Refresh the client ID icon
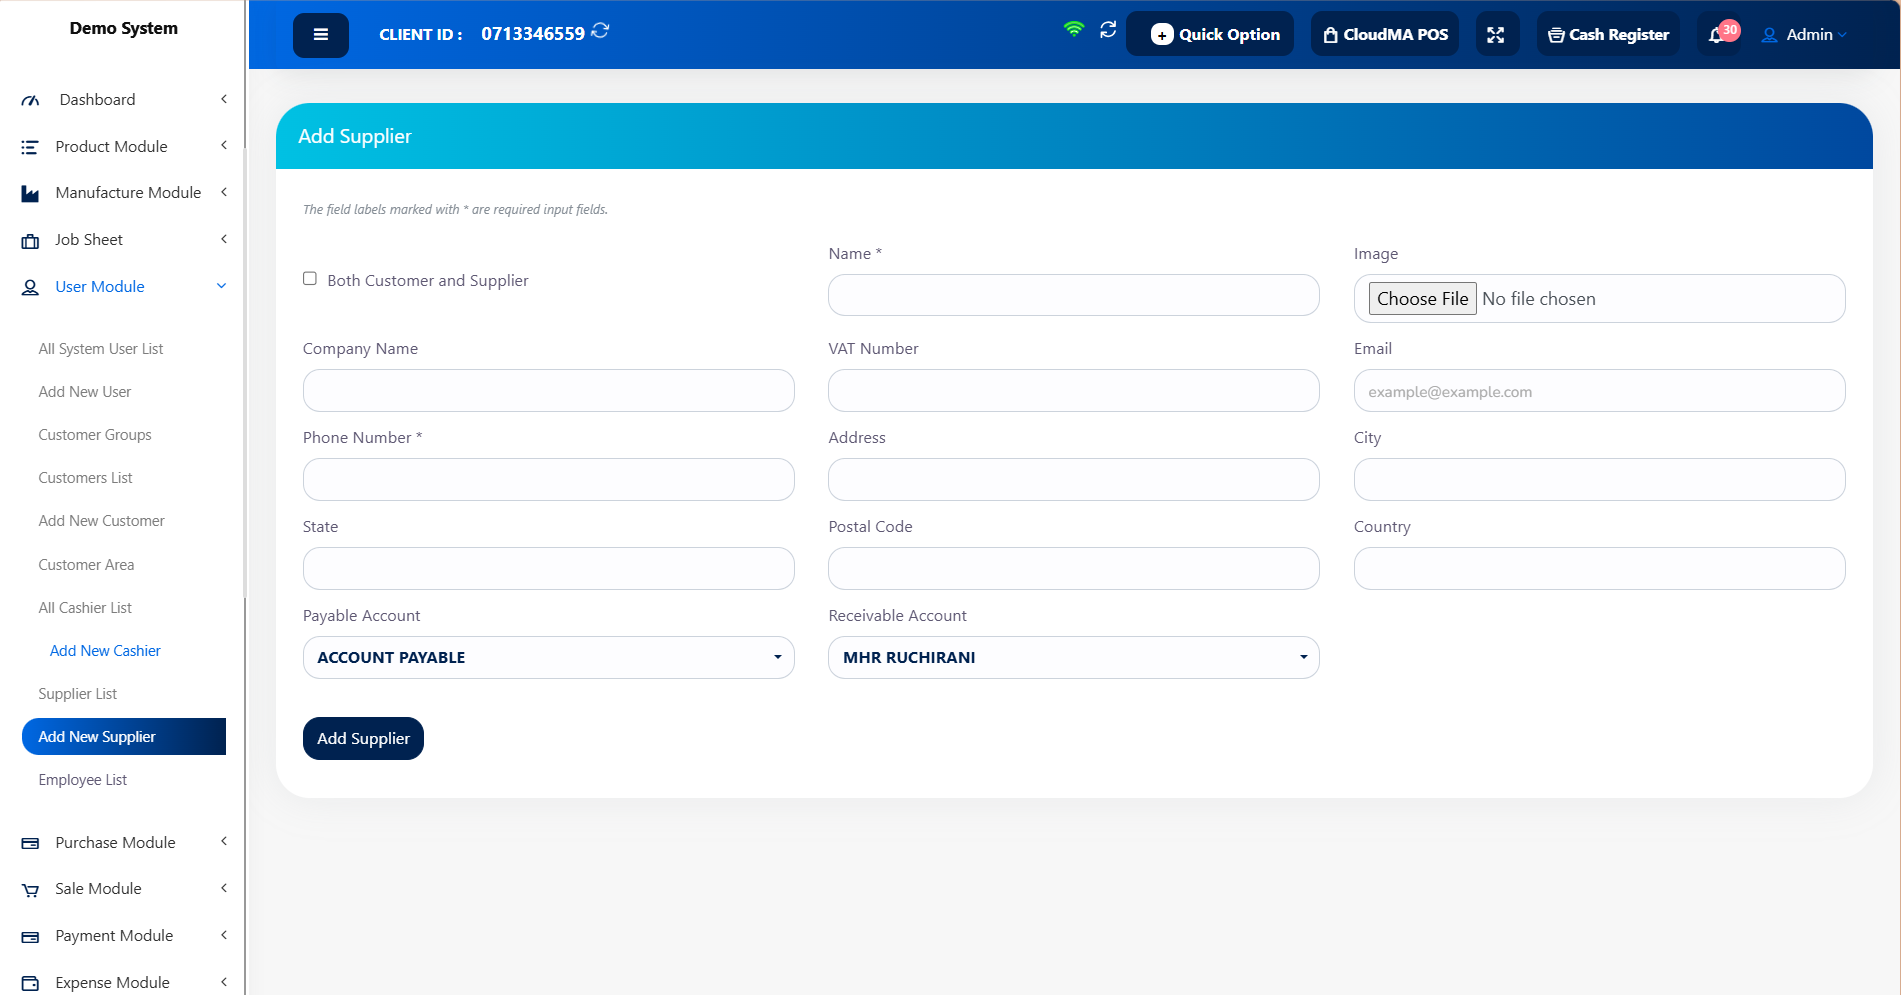Viewport: 1901px width, 995px height. tap(600, 31)
